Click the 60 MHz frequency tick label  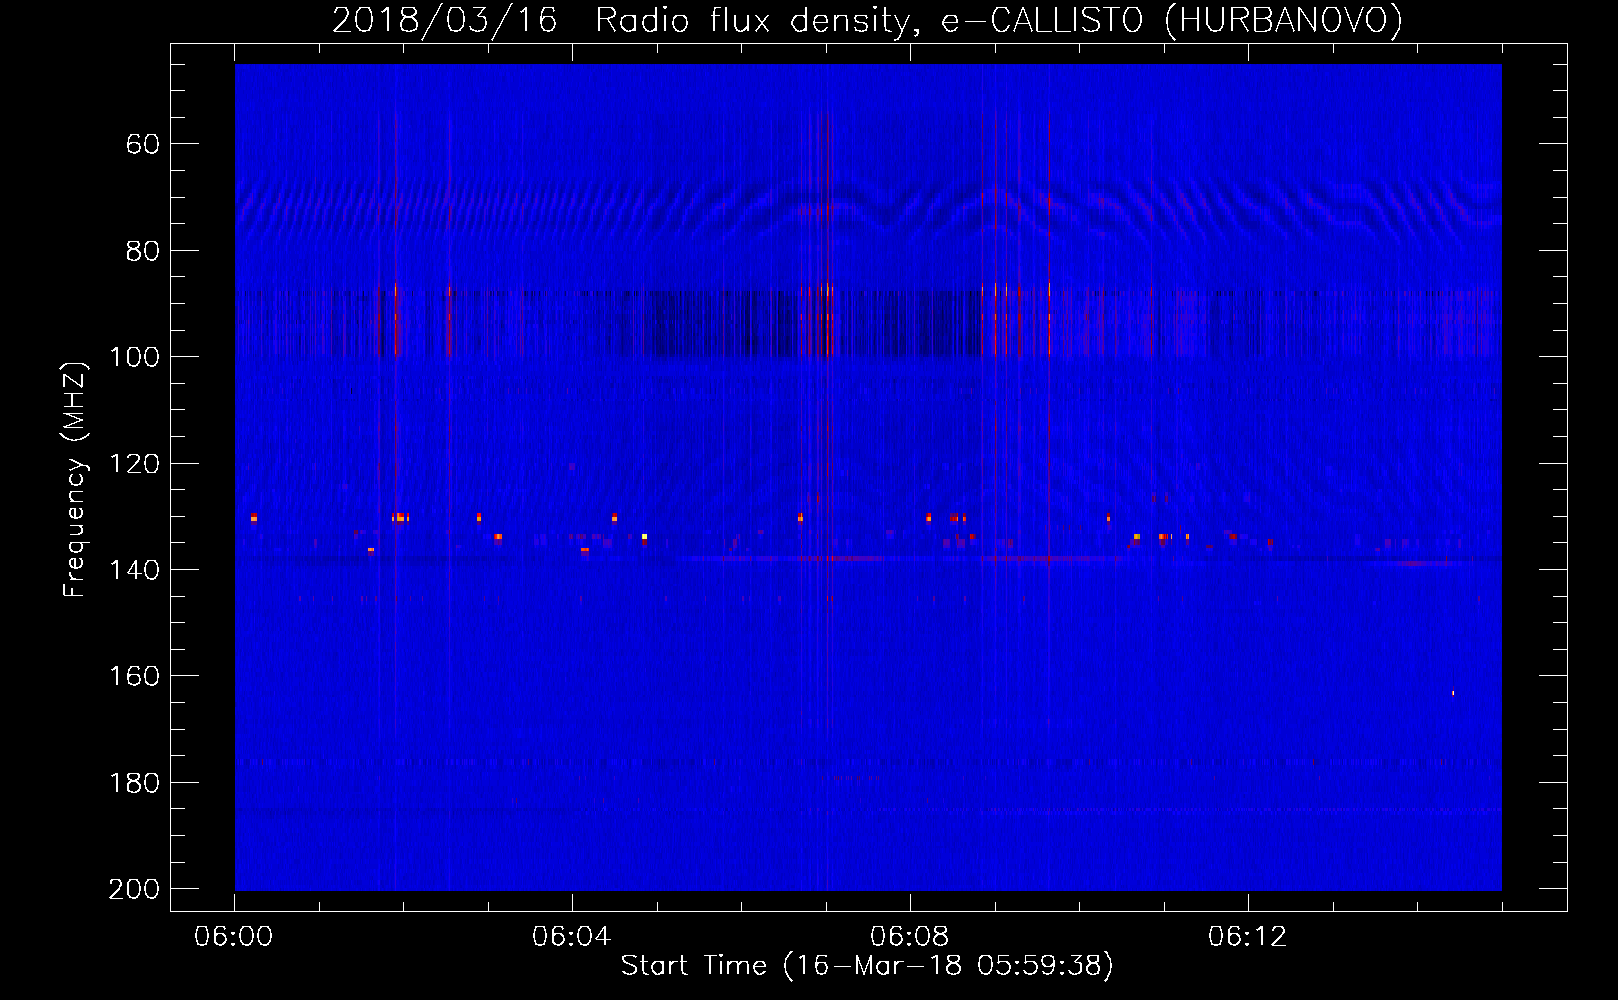(x=142, y=144)
